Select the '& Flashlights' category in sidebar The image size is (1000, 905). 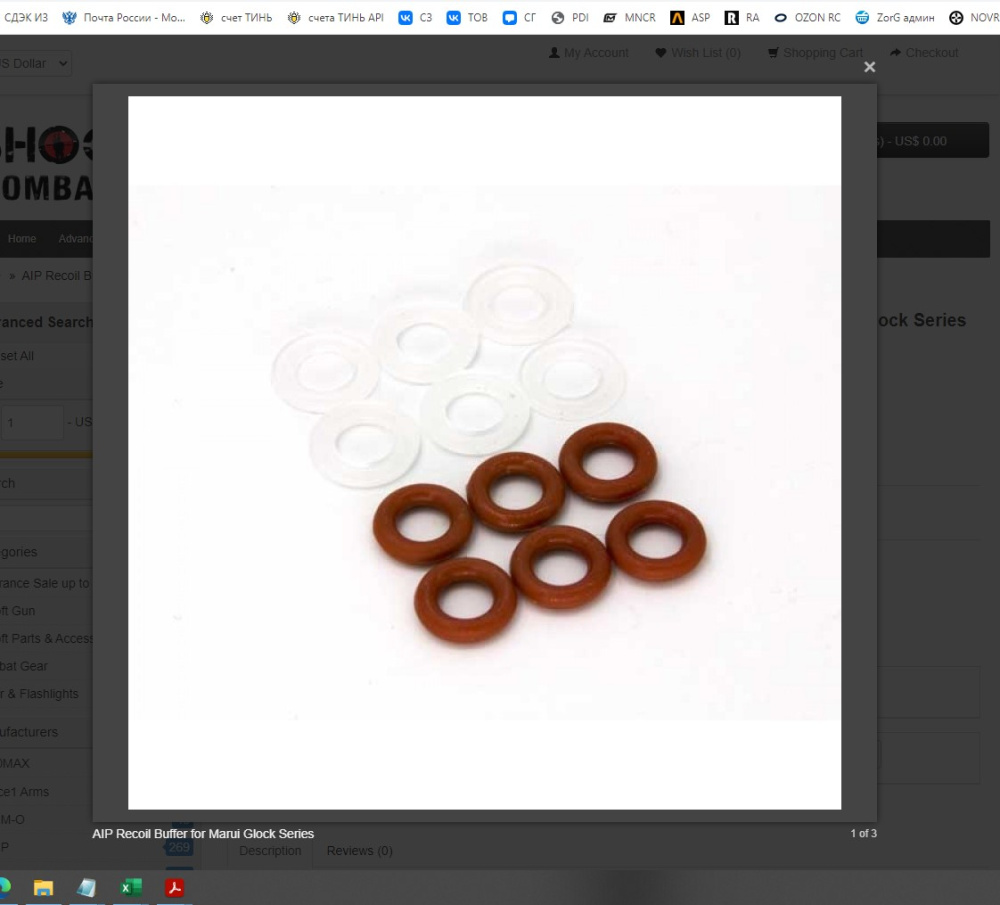pos(40,694)
